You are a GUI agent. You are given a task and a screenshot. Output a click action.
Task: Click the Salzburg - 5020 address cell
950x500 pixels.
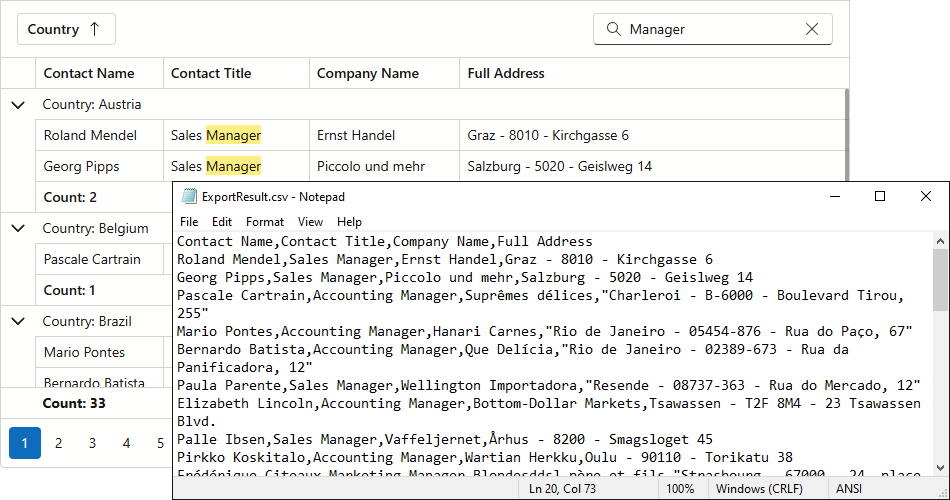[x=652, y=166]
